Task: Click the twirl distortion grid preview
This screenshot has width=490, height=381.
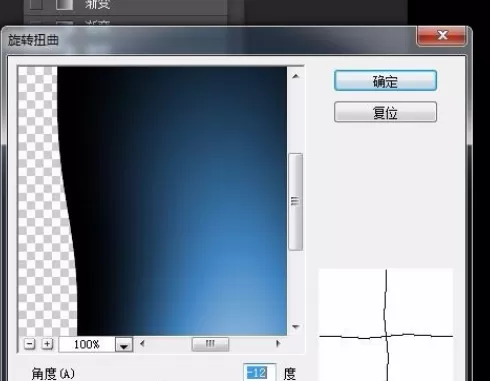Action: [x=386, y=325]
